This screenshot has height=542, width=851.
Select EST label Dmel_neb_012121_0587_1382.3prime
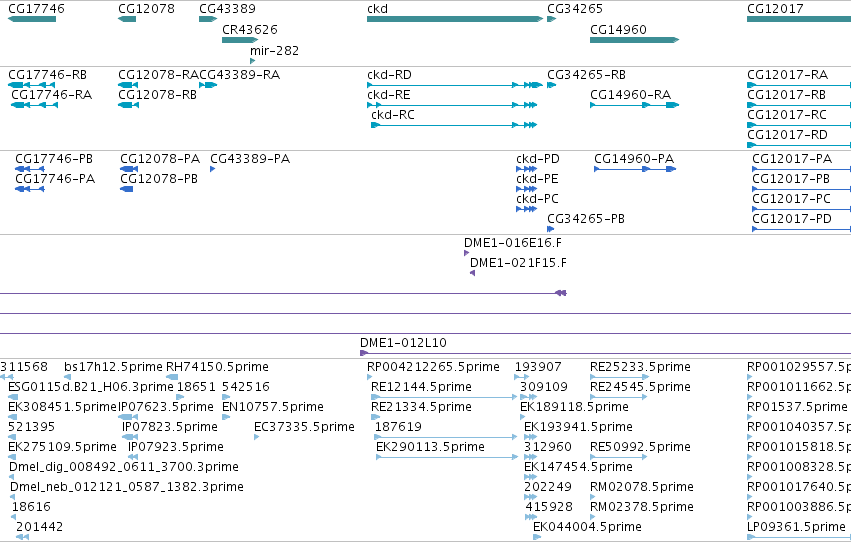pyautogui.click(x=126, y=487)
